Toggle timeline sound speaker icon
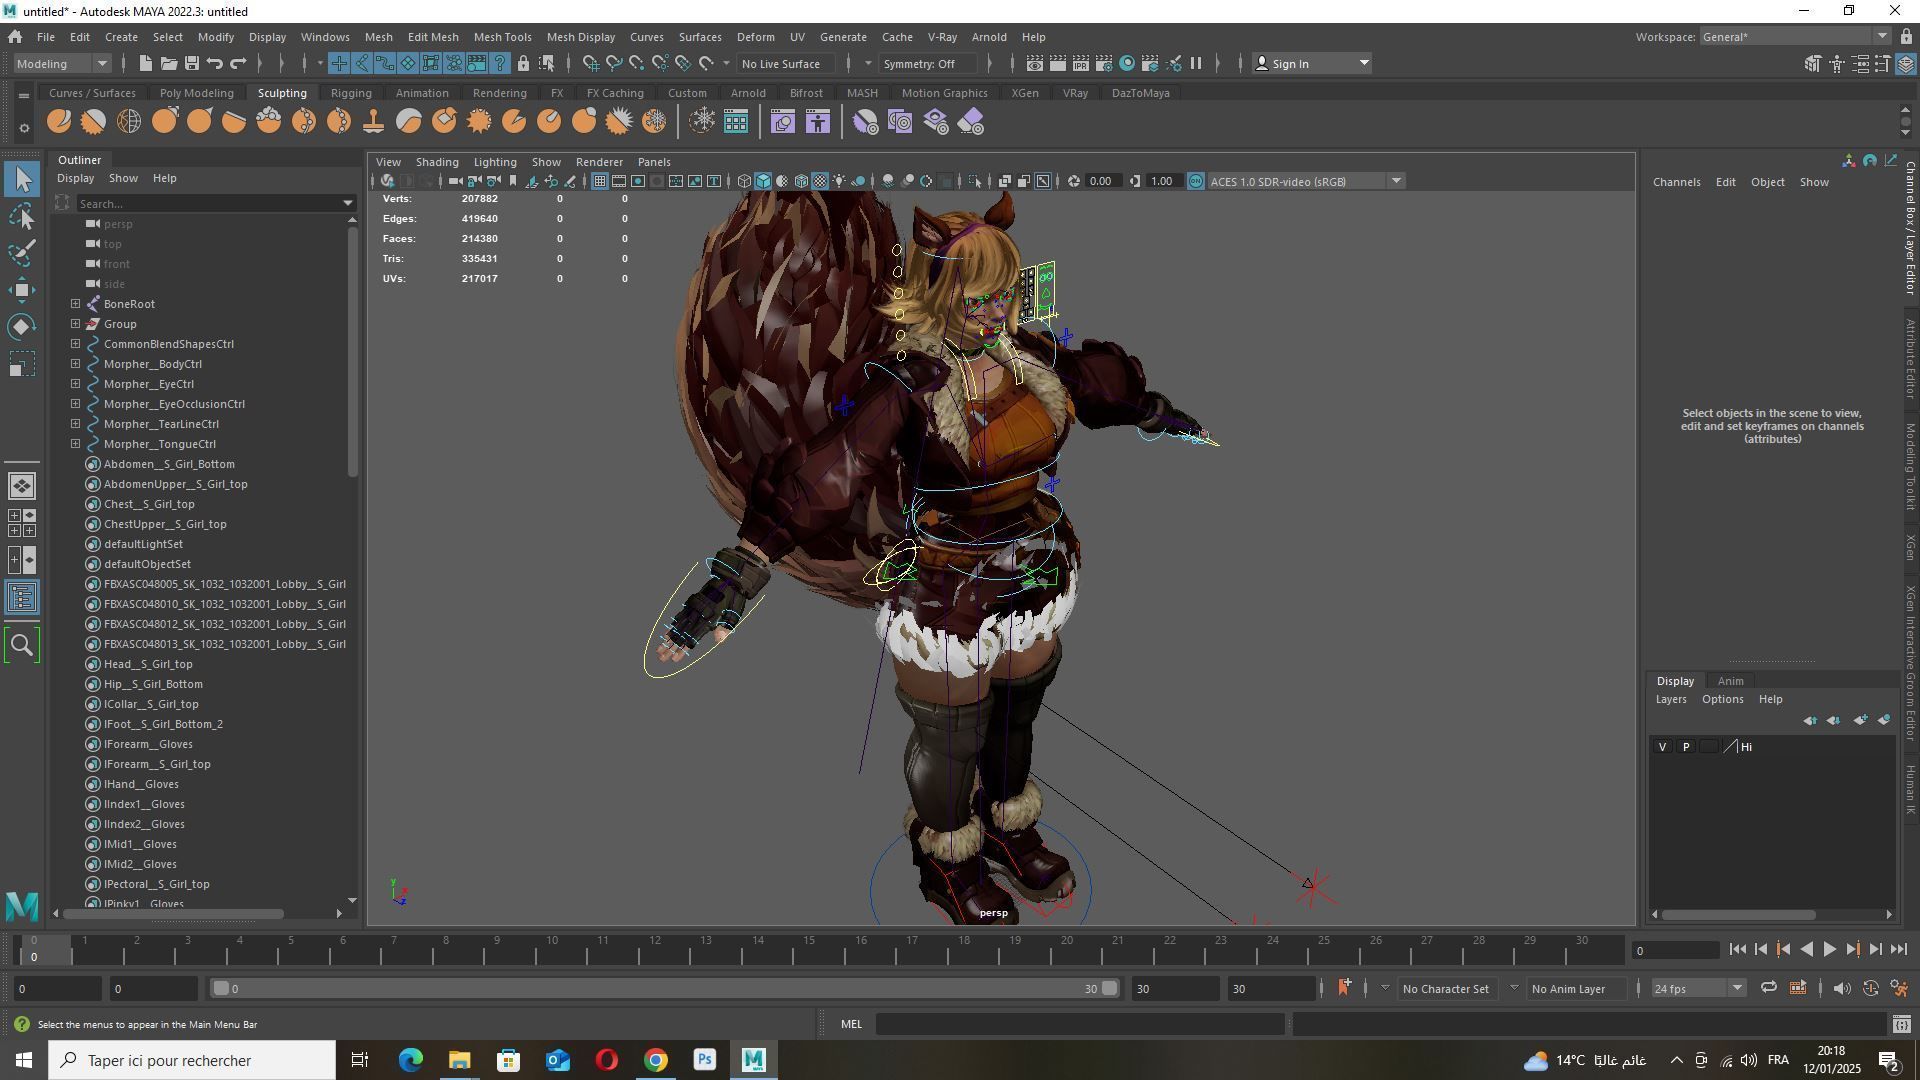Image resolution: width=1920 pixels, height=1080 pixels. [x=1842, y=989]
